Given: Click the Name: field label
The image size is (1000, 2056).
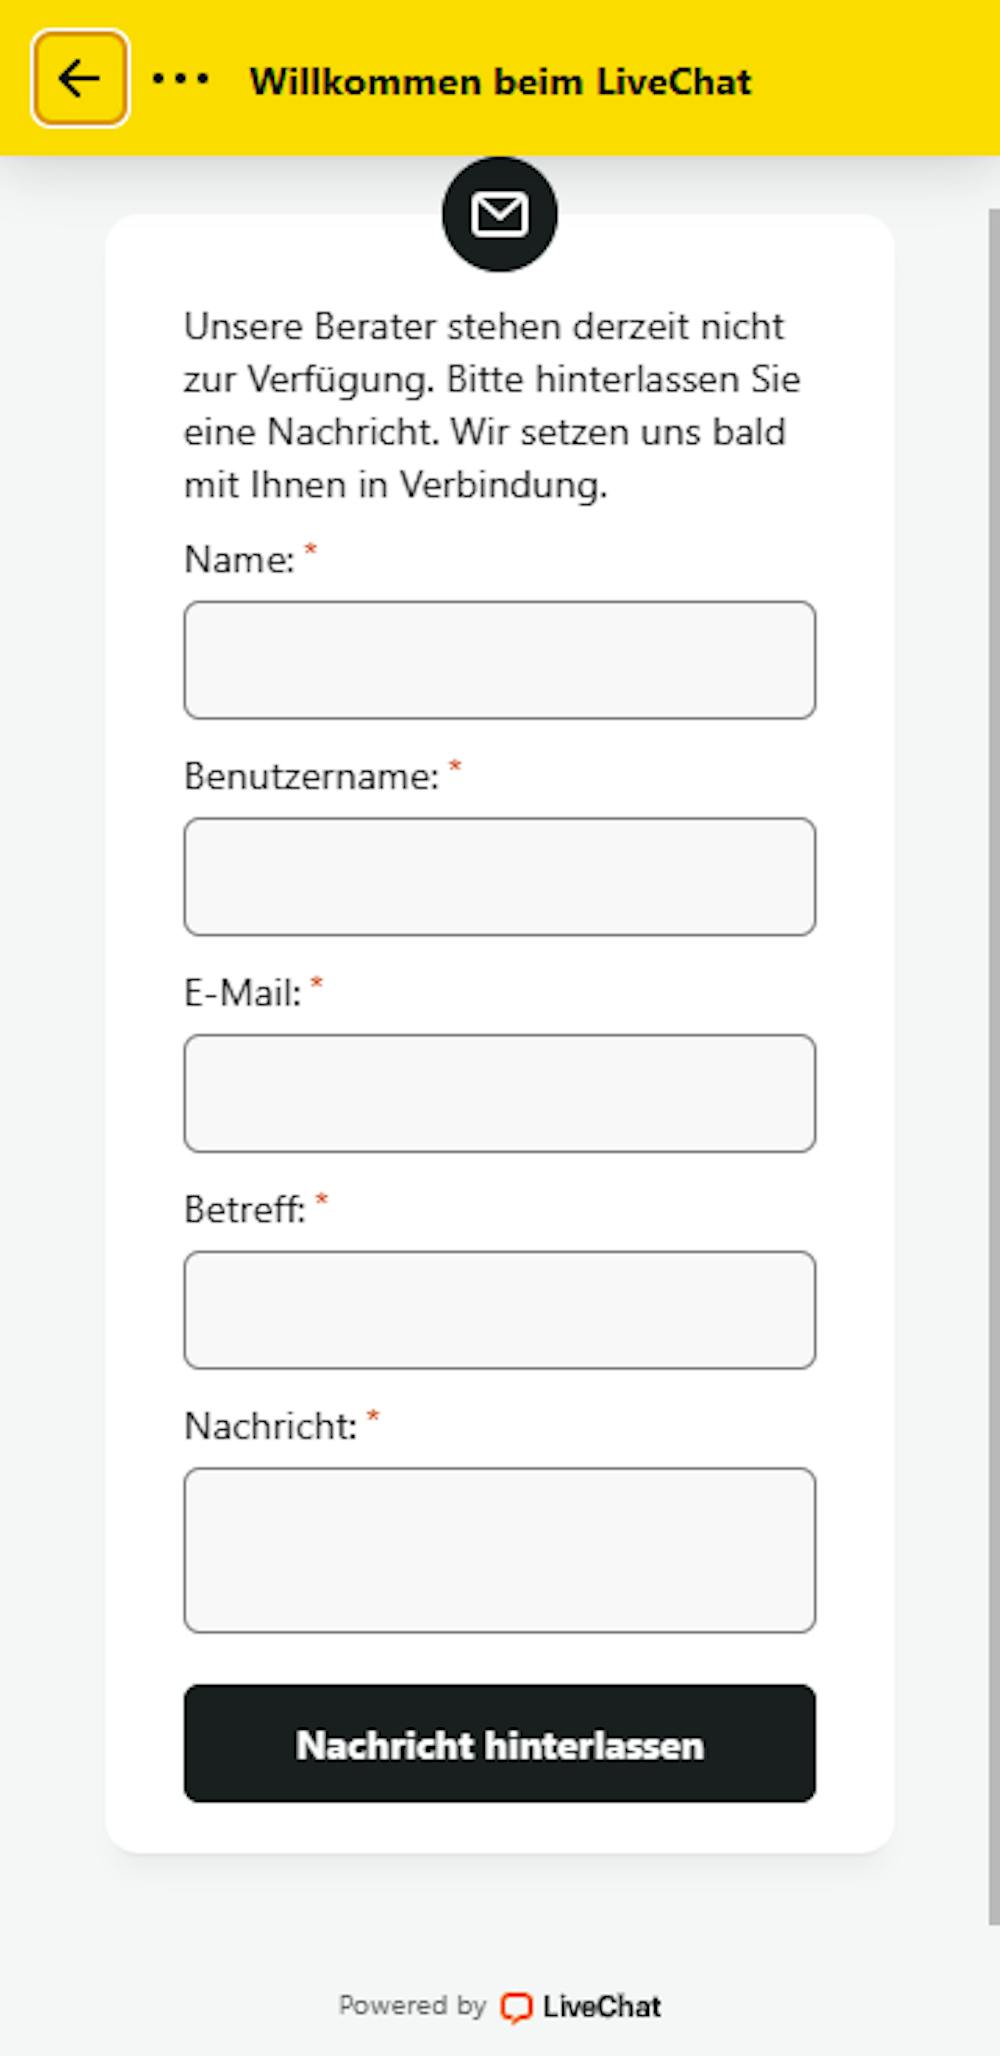Looking at the screenshot, I should 240,559.
